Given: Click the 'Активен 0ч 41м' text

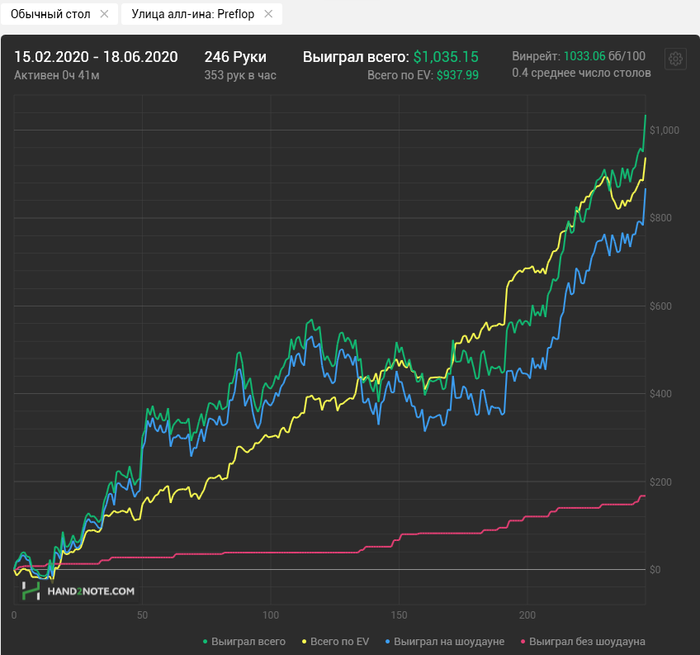Looking at the screenshot, I should click(x=57, y=75).
